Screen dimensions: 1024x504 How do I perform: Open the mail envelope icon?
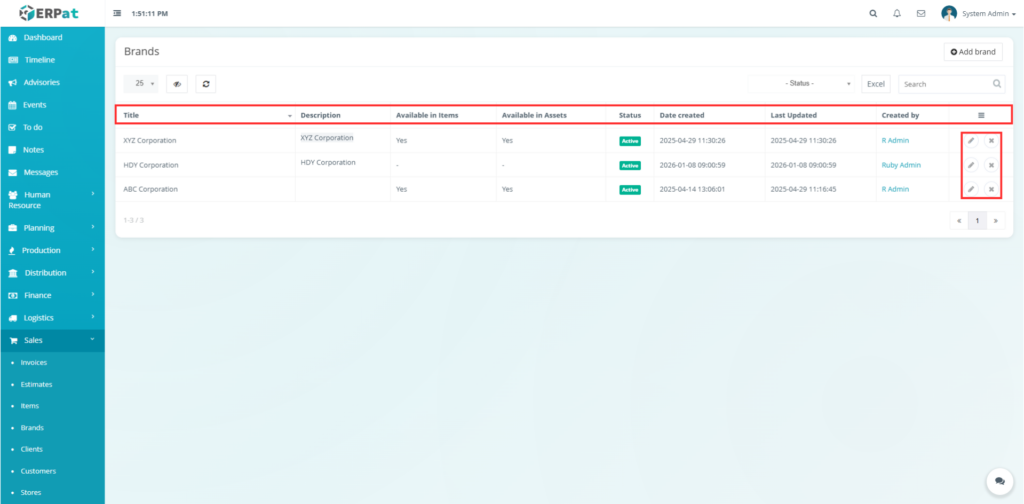[x=921, y=14]
